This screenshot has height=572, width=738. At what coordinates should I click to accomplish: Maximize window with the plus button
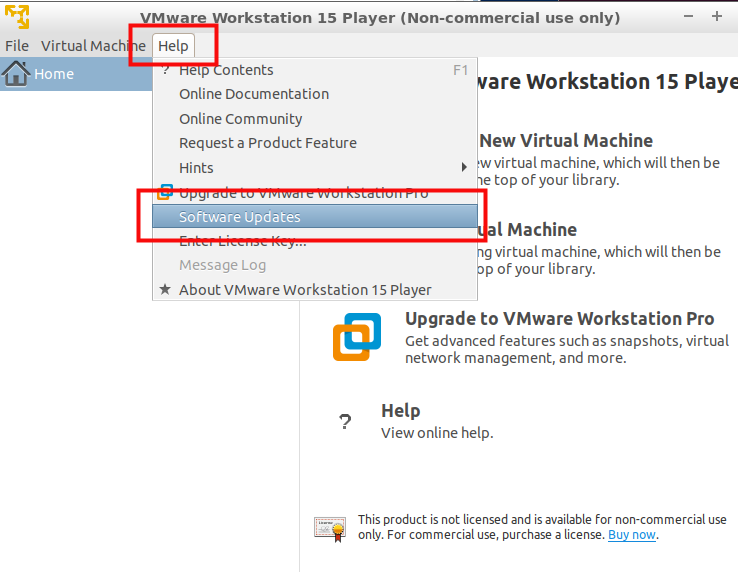(717, 16)
